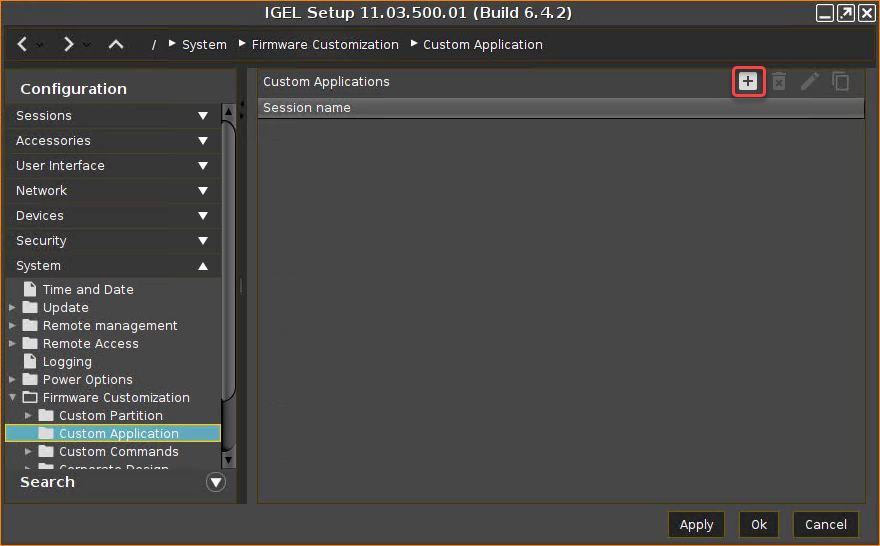The image size is (880, 546).
Task: Navigate back with the left arrow
Action: [x=23, y=44]
